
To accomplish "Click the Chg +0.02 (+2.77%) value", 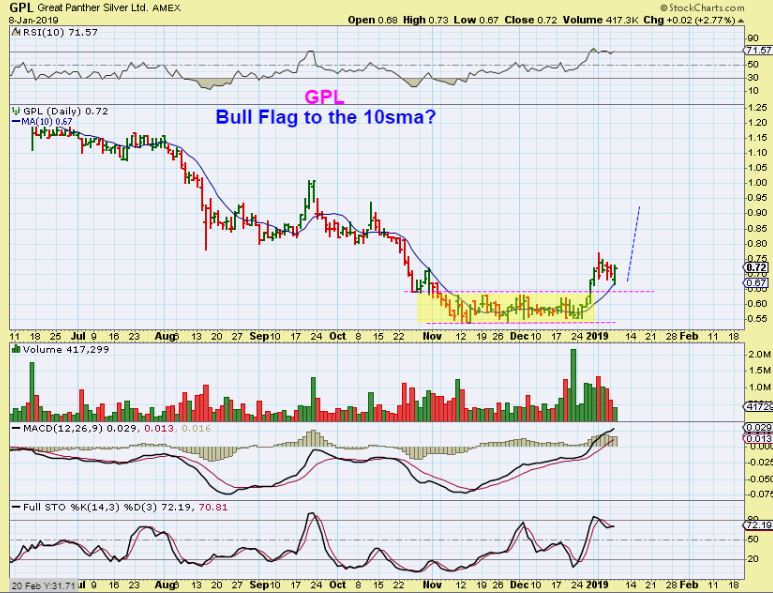I will (690, 20).
